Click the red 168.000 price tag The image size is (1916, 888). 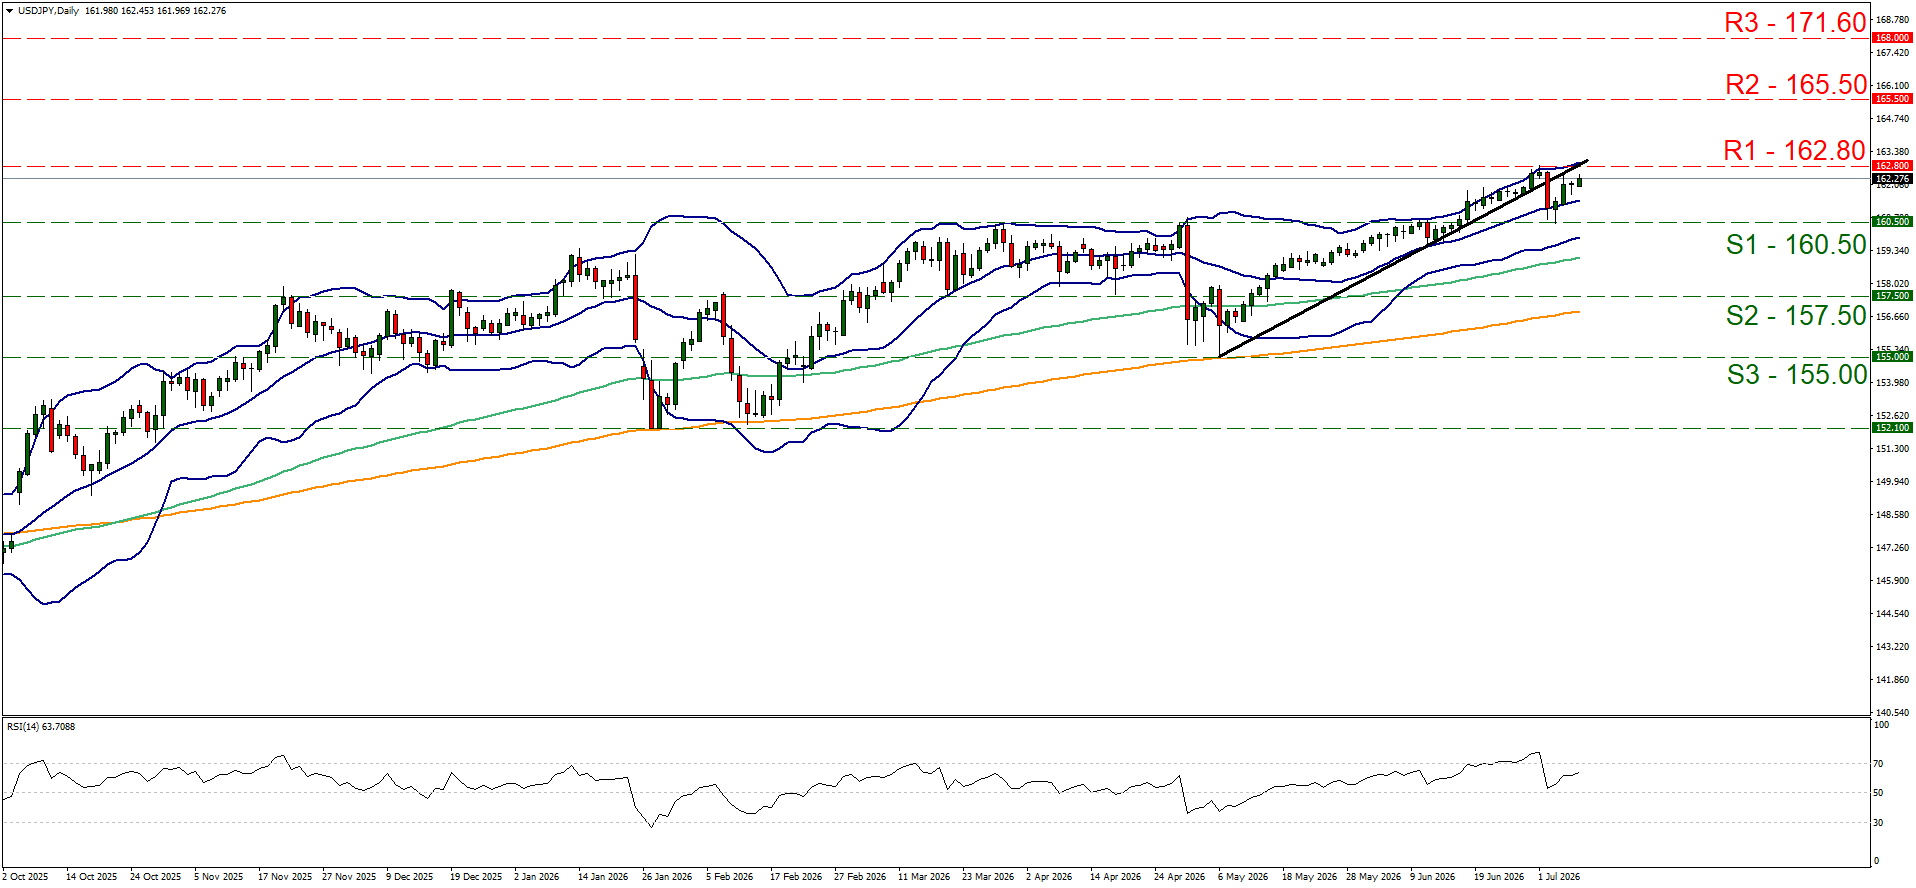(x=1892, y=38)
